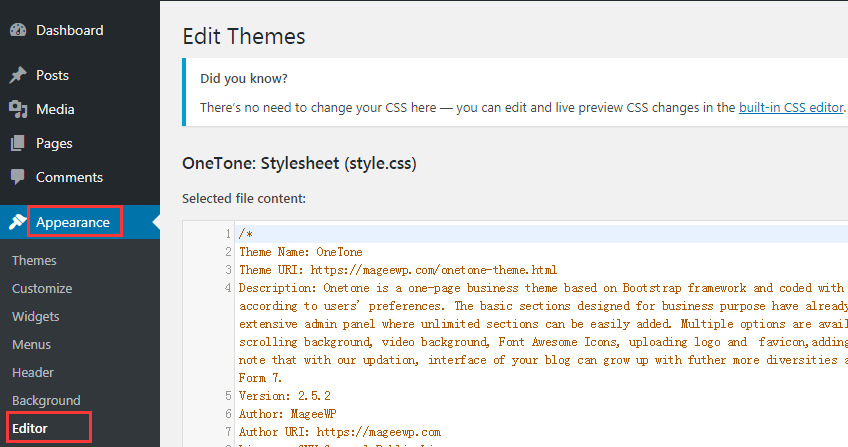
Task: Click the Media camera-music icon
Action: click(18, 109)
